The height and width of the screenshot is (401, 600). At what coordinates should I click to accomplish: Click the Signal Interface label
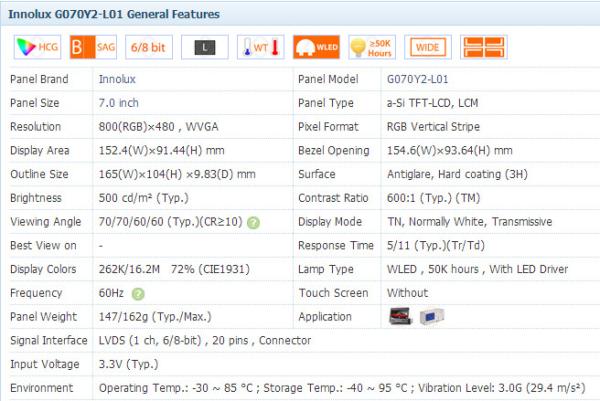(x=49, y=341)
